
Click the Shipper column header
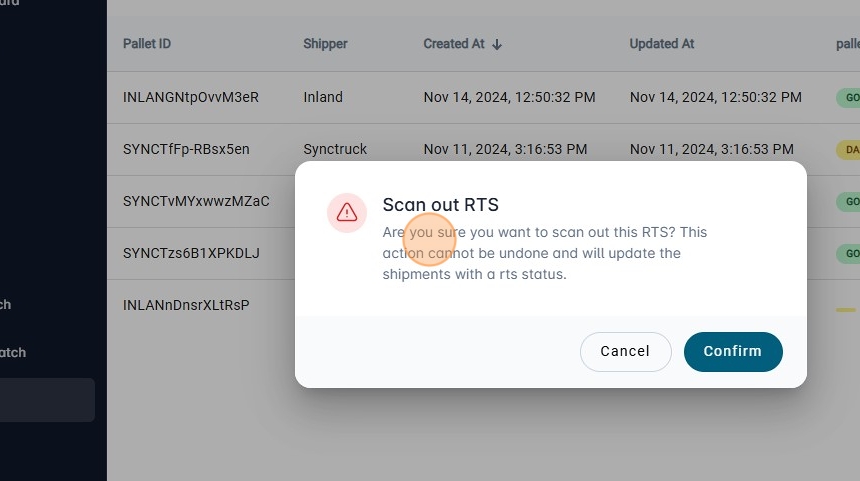click(x=325, y=44)
